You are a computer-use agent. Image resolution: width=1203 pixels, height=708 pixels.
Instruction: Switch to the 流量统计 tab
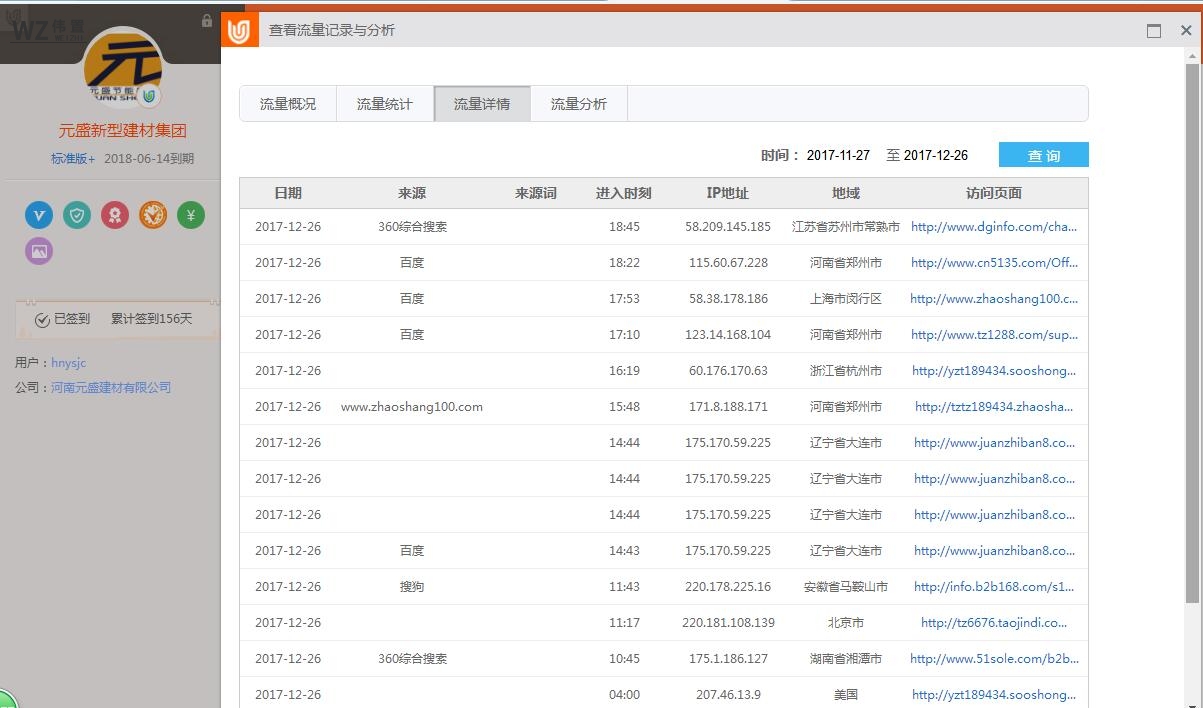coord(385,104)
